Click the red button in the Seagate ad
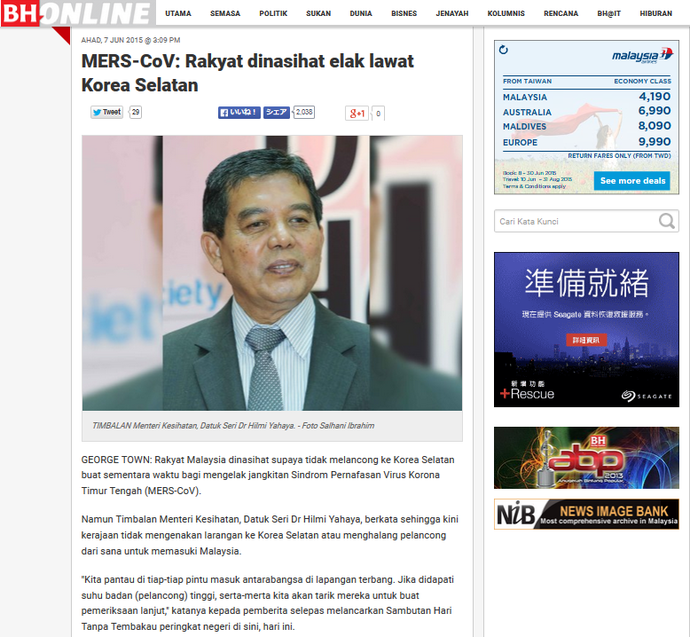This screenshot has width=690, height=637. point(586,340)
